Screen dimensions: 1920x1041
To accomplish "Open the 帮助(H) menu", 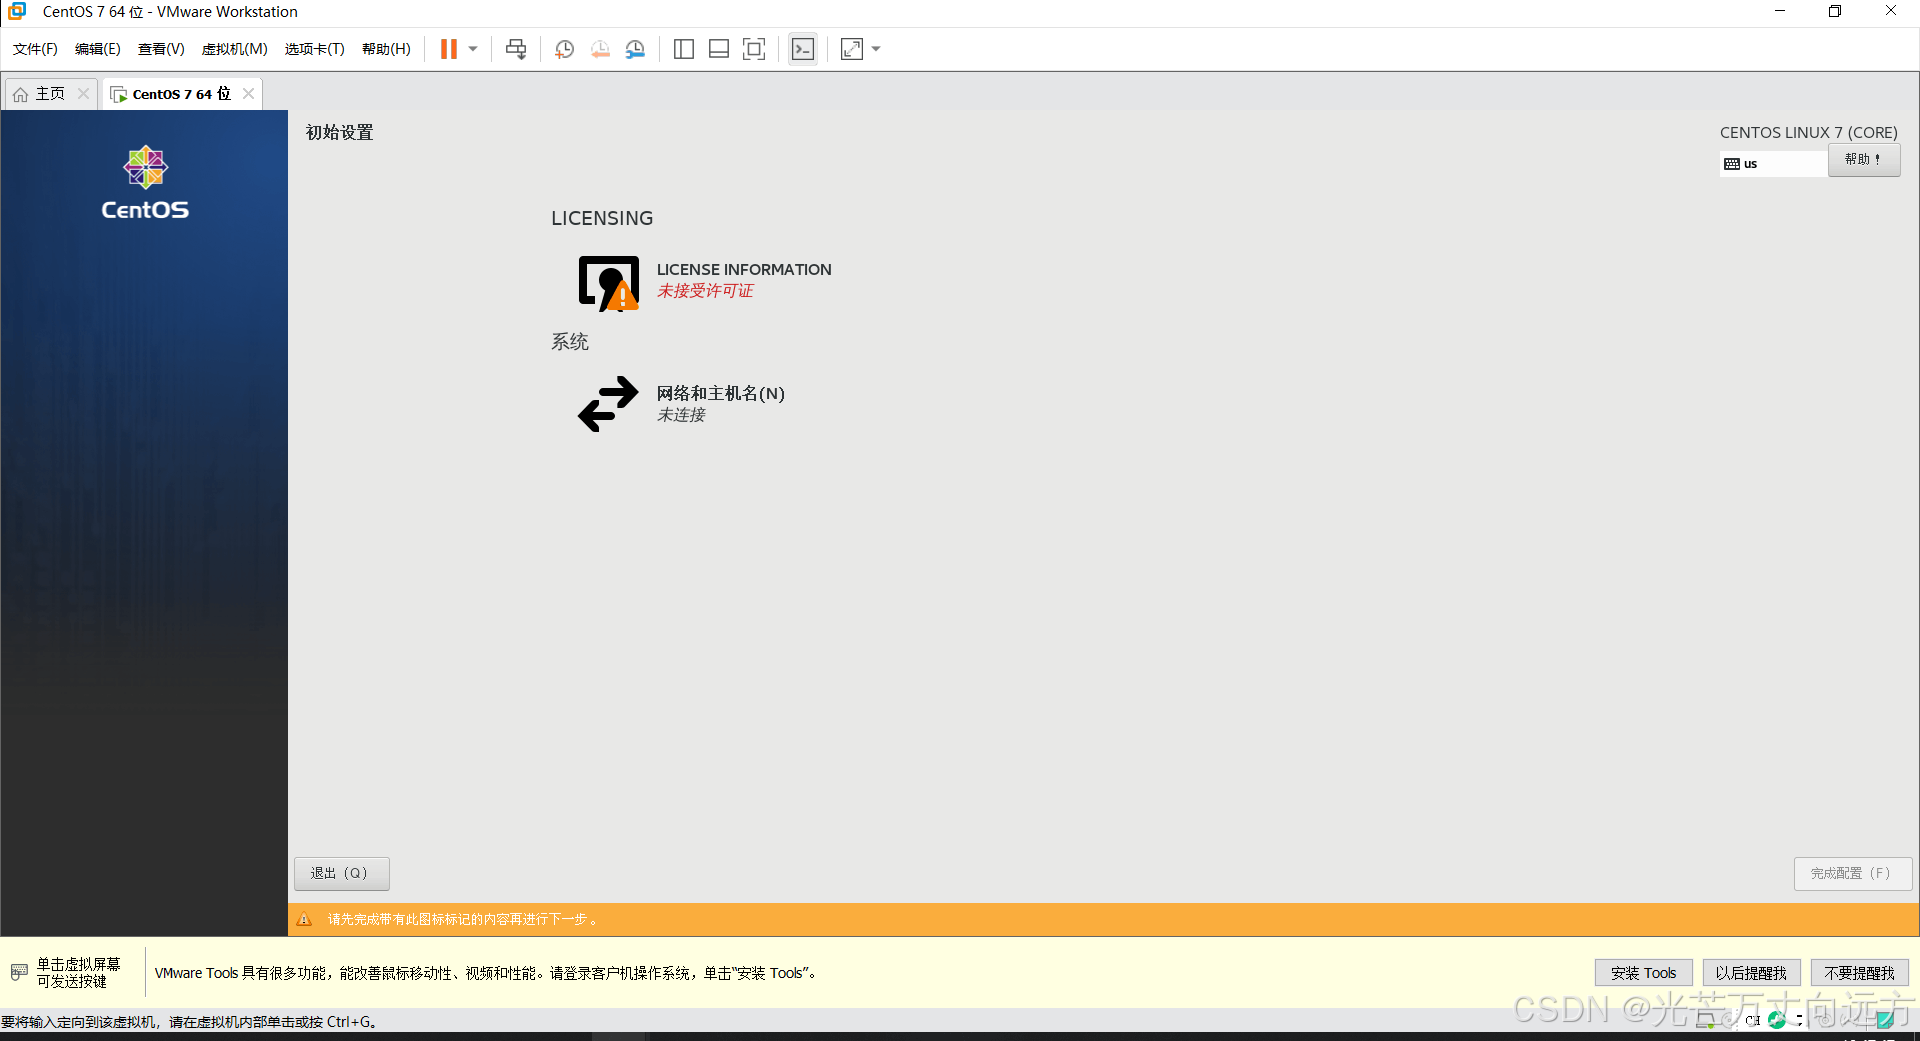I will pyautogui.click(x=386, y=49).
